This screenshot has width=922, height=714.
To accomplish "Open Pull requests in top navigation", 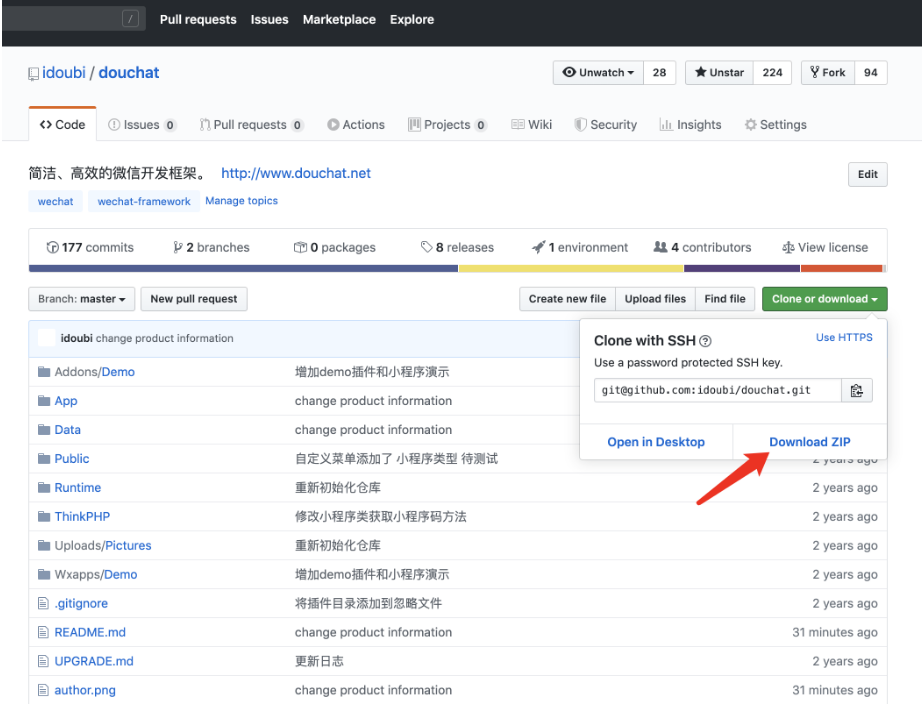I will click(x=198, y=19).
